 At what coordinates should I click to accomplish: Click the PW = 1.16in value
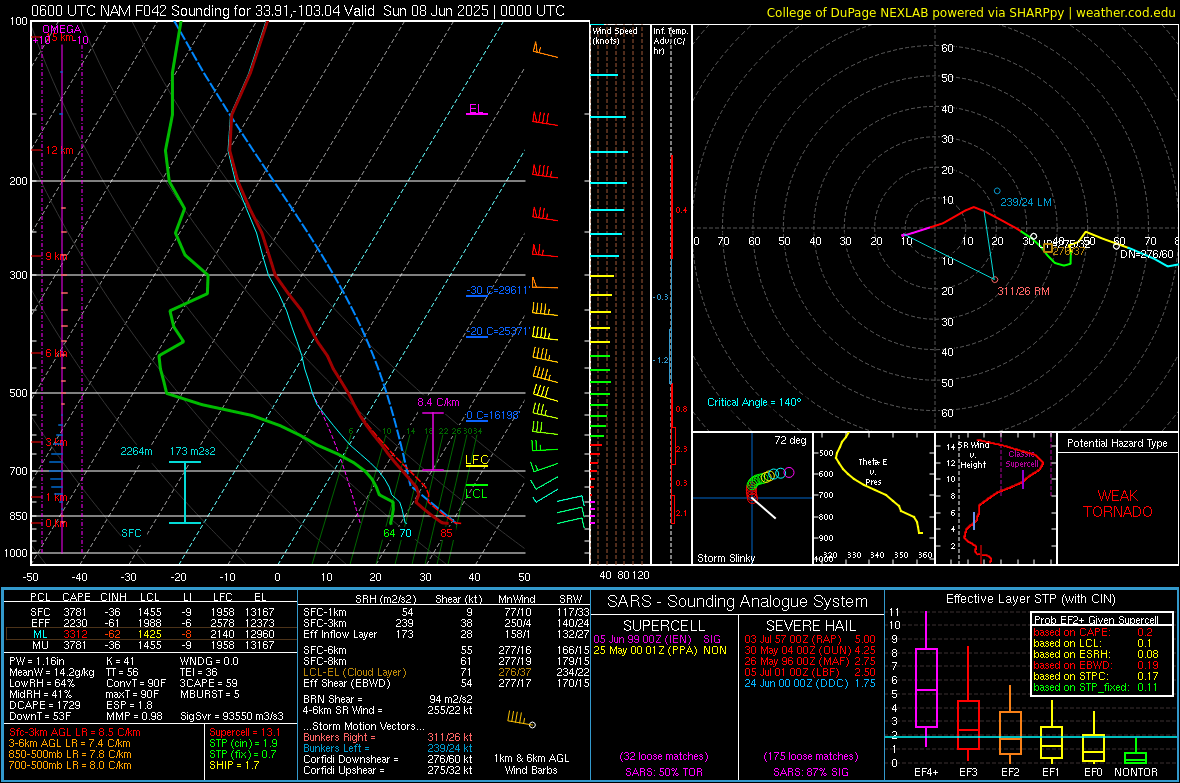[38, 661]
